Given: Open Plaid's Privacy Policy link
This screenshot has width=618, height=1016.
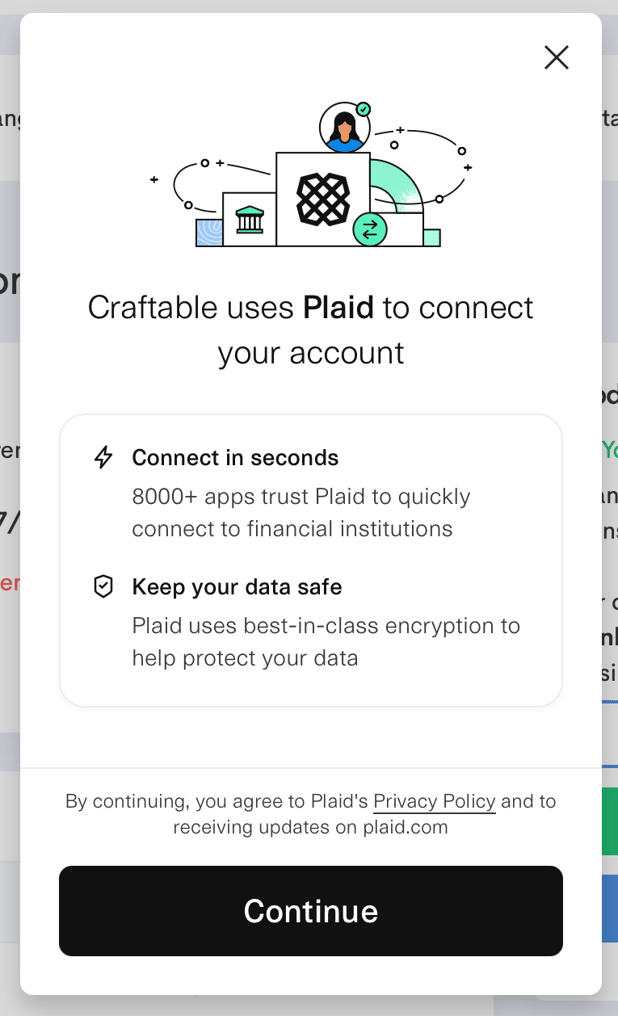Looking at the screenshot, I should [x=434, y=801].
